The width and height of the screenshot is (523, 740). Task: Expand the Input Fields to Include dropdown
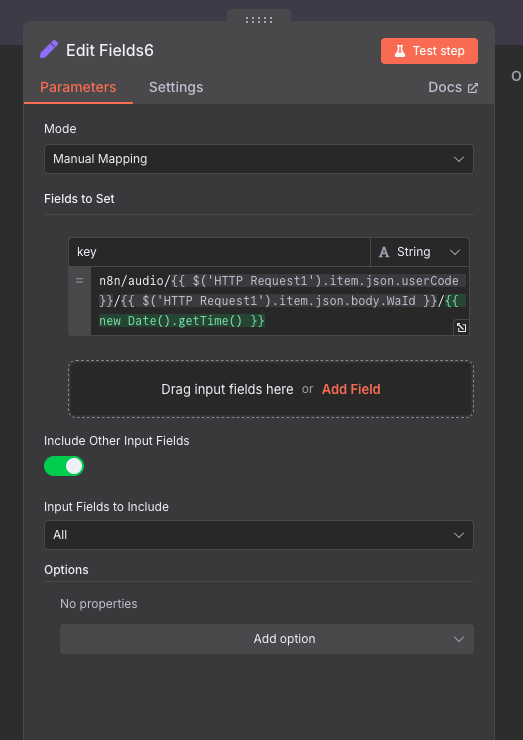[259, 535]
